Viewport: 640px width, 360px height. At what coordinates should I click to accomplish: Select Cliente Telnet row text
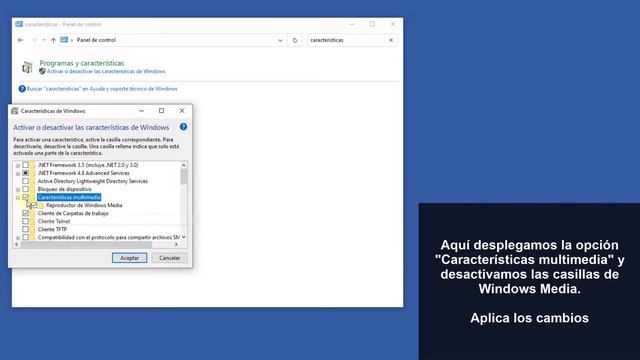54,221
